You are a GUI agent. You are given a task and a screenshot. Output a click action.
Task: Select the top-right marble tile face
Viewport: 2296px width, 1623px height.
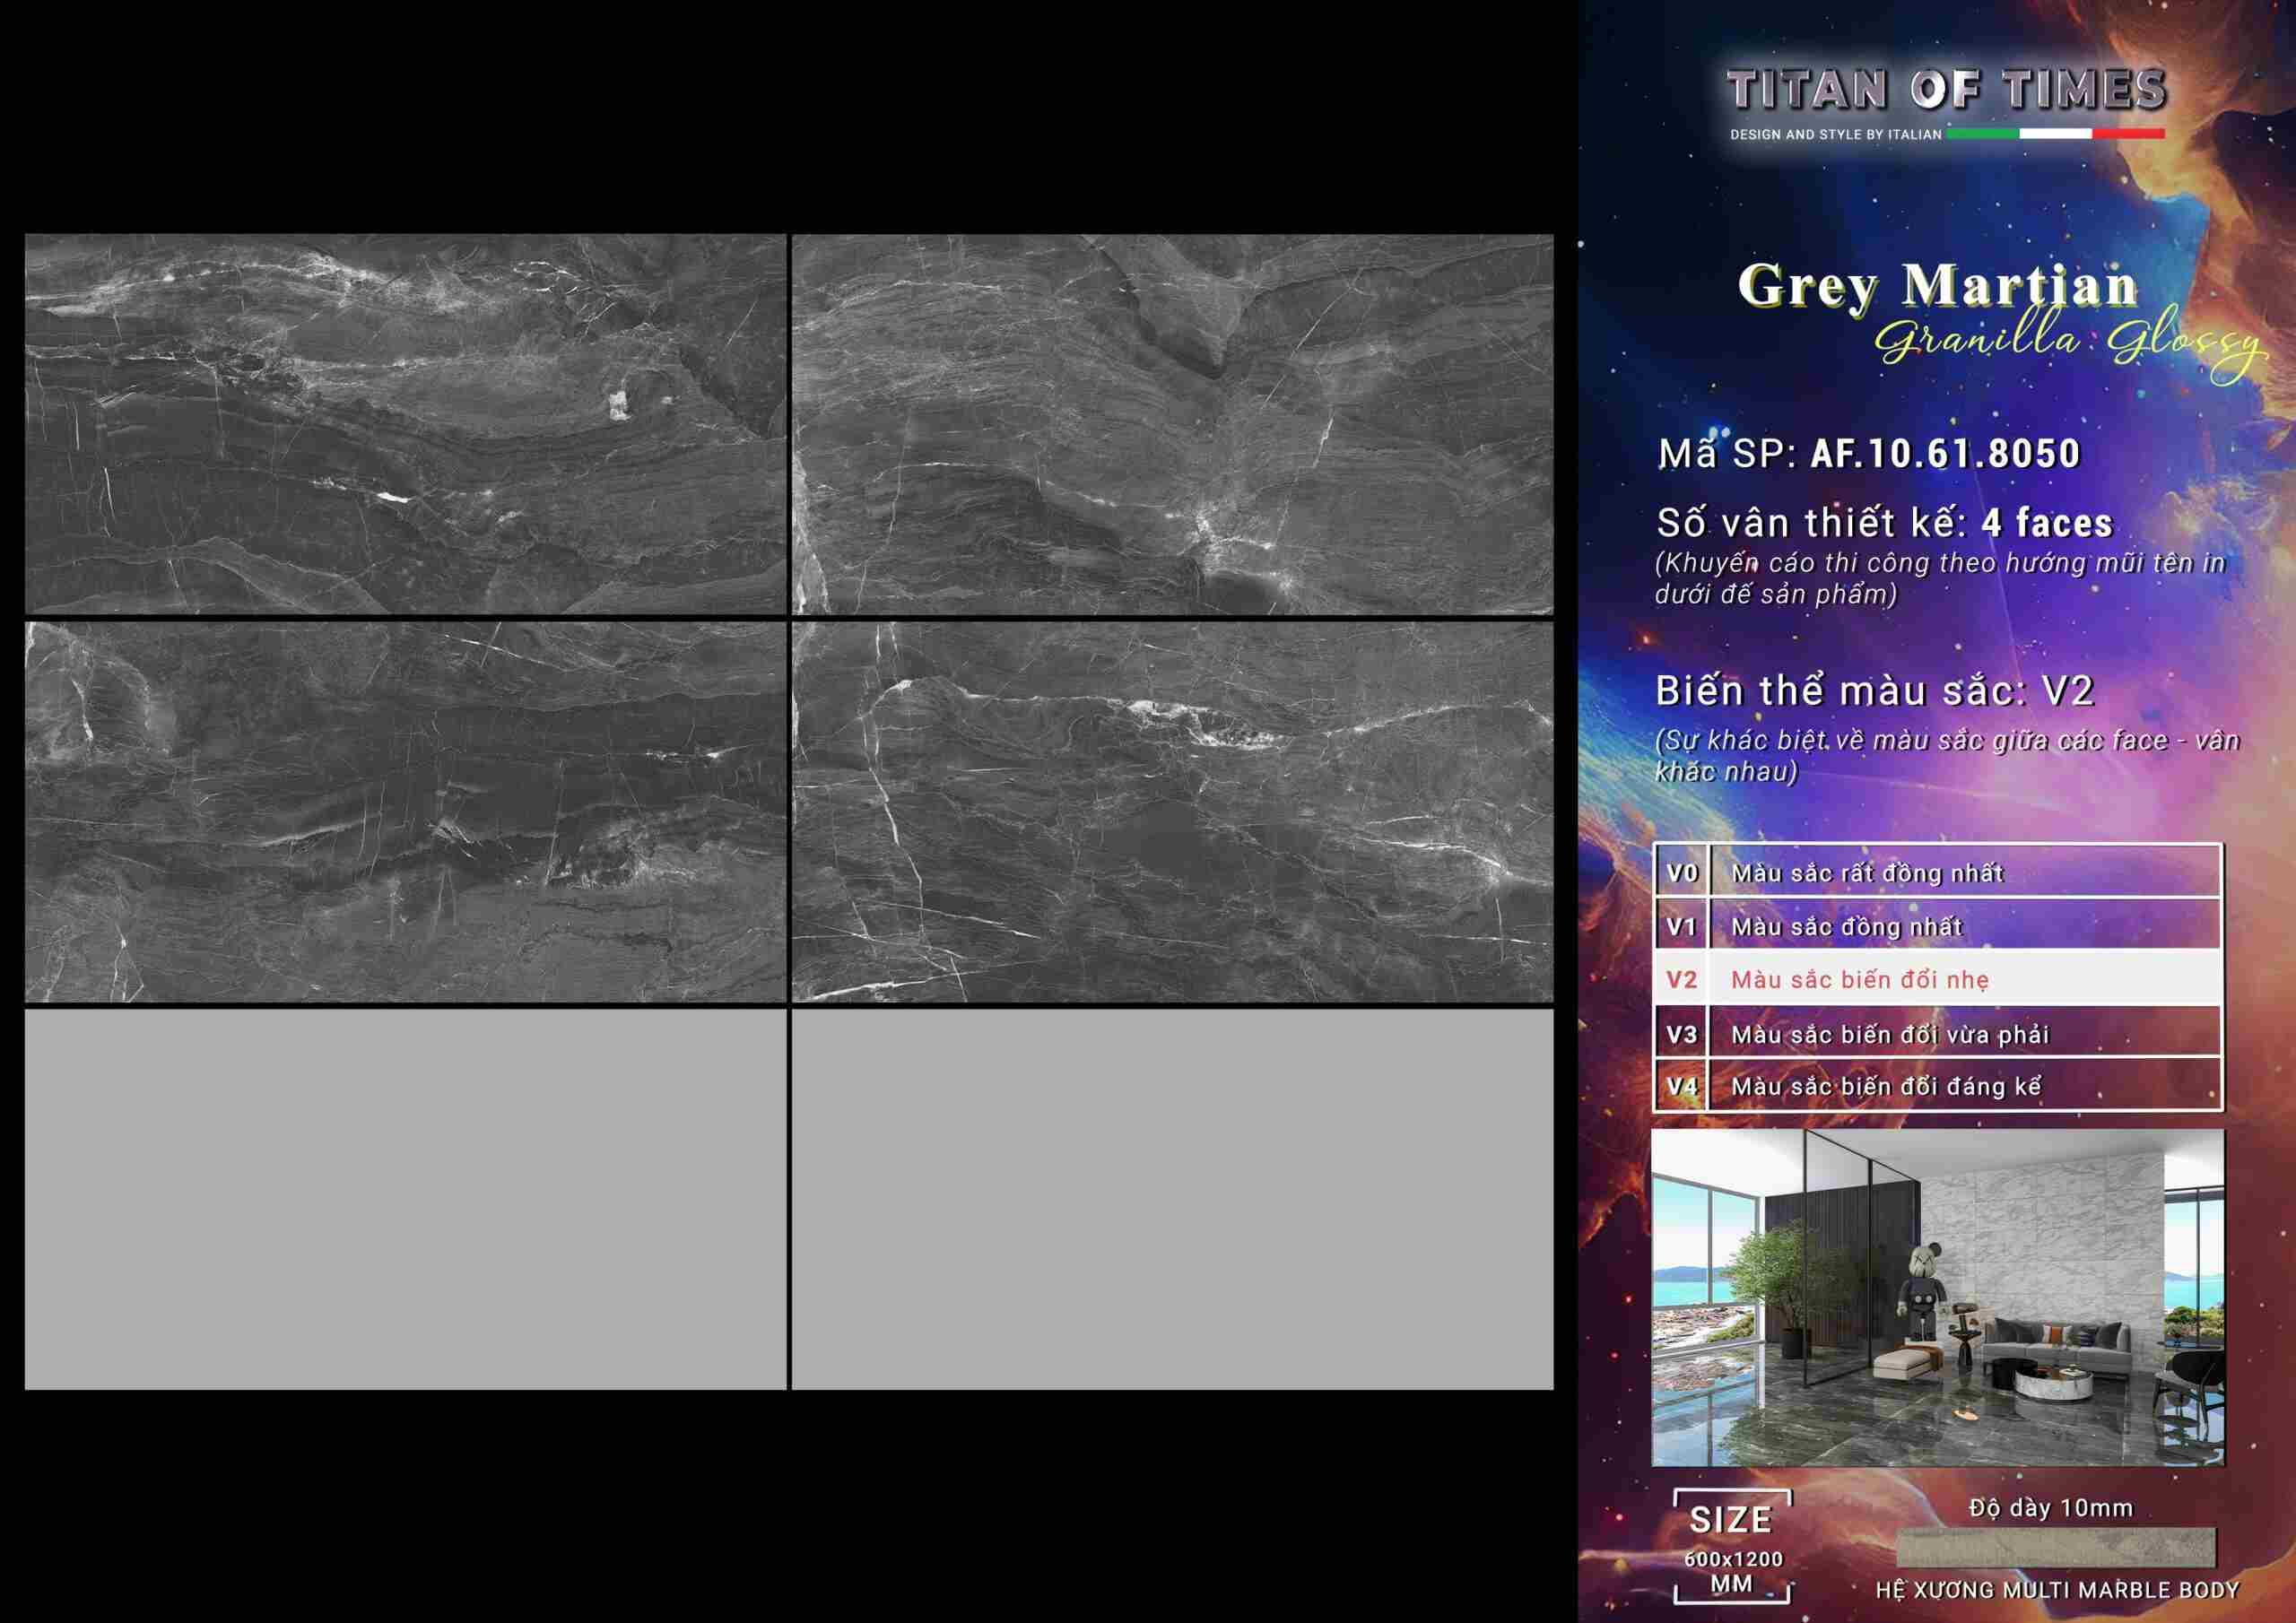(1172, 424)
